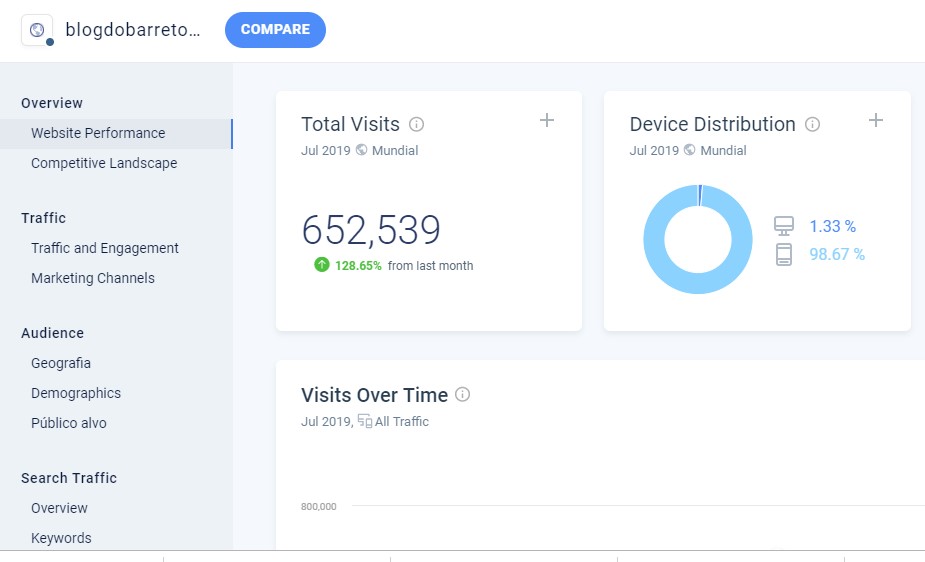
Task: Click the green upward arrow growth icon
Action: pyautogui.click(x=321, y=265)
